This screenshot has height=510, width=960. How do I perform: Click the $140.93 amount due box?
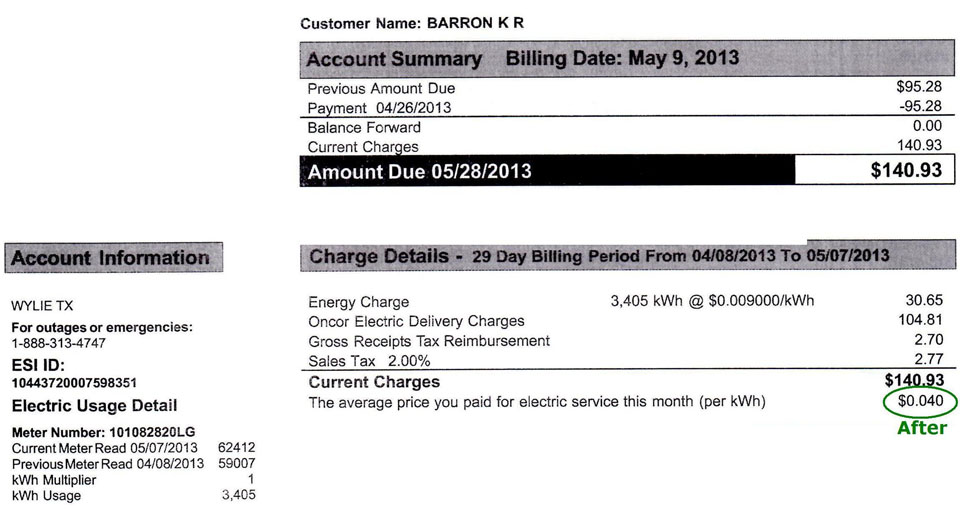point(874,170)
